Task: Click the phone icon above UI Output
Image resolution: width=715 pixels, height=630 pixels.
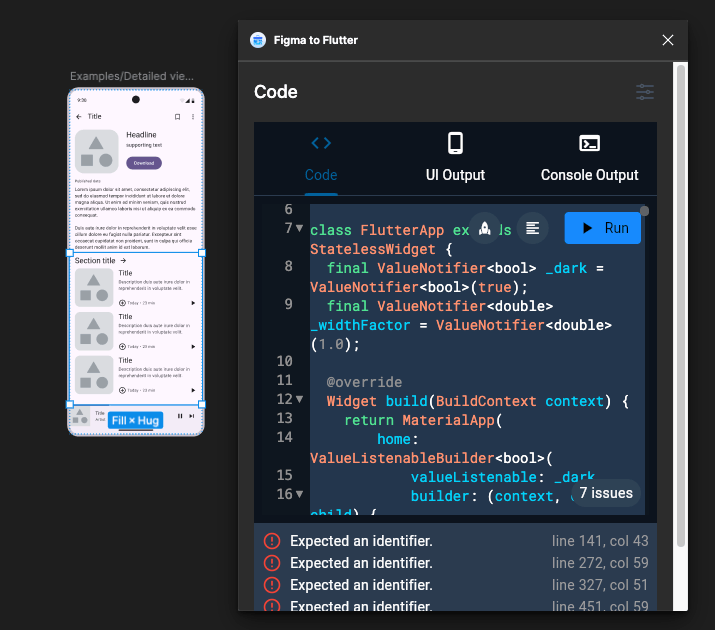Action: point(455,143)
